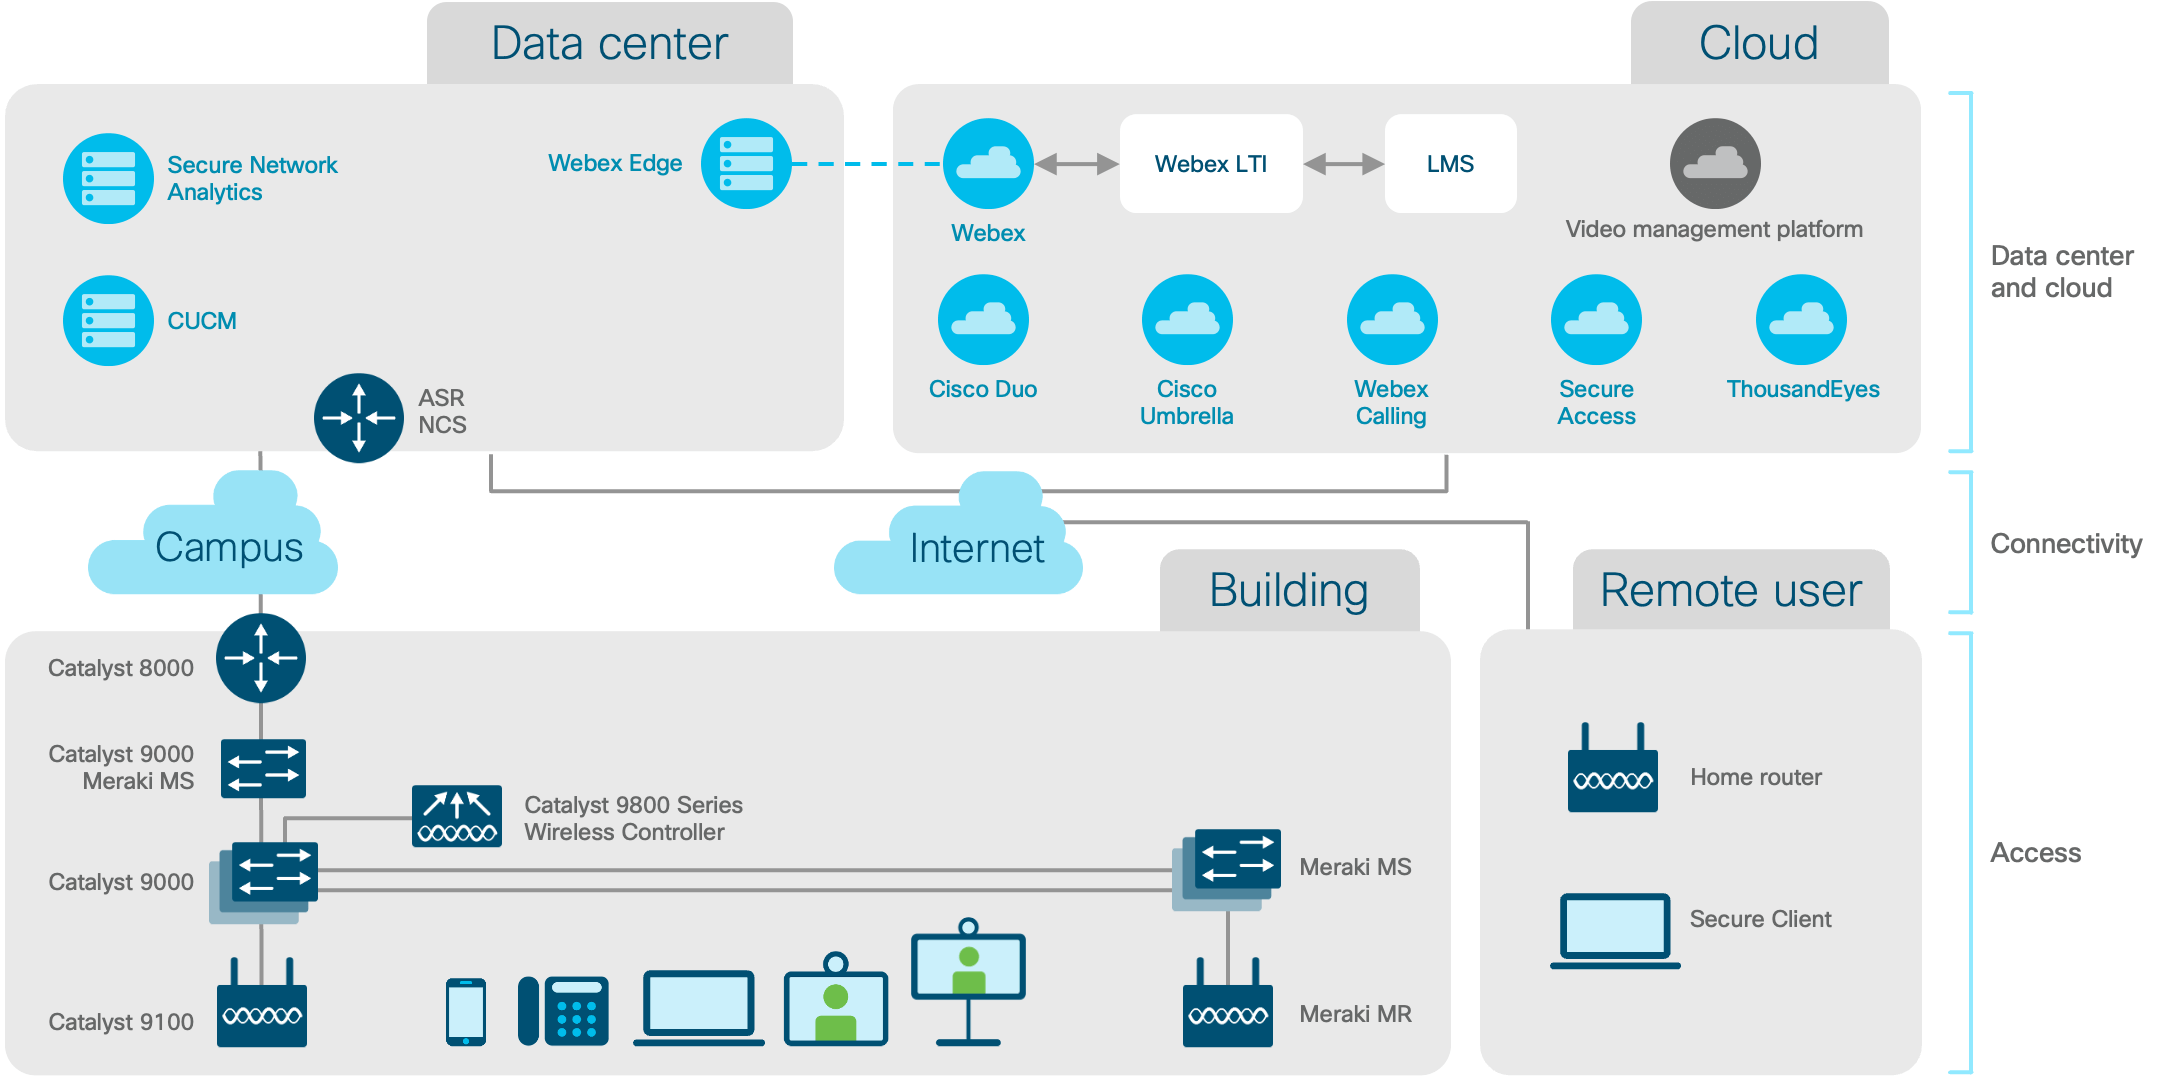
Task: Click the 'Secure Network Analytics' text
Action: (x=252, y=178)
